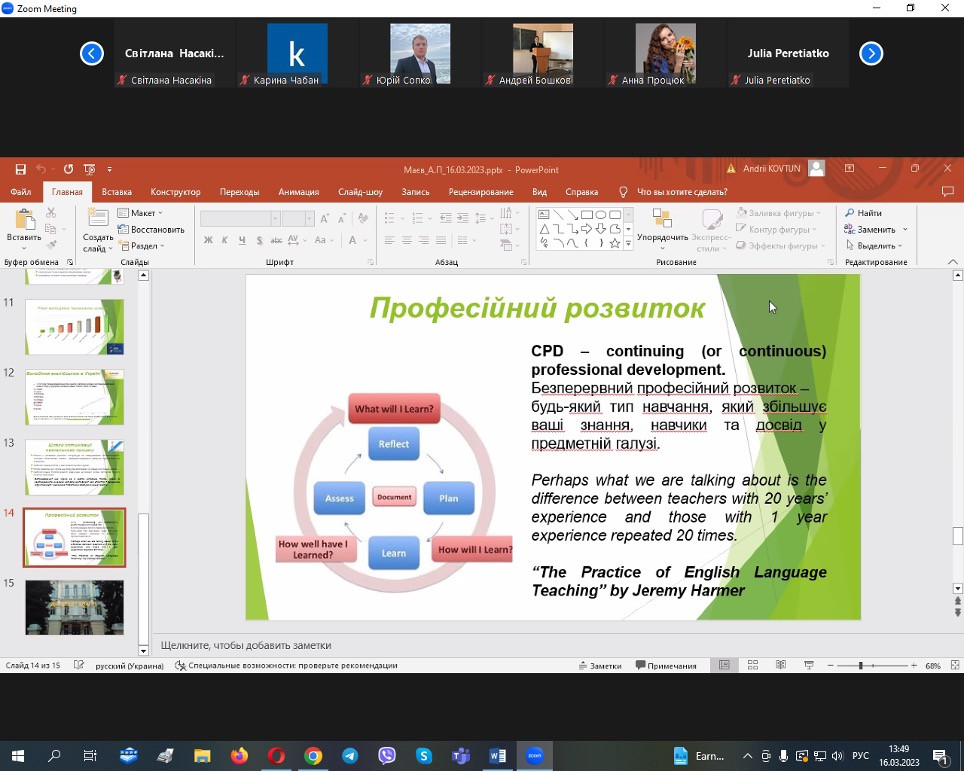This screenshot has width=964, height=772.
Task: Show next Zoom participants with right arrow
Action: click(x=871, y=54)
